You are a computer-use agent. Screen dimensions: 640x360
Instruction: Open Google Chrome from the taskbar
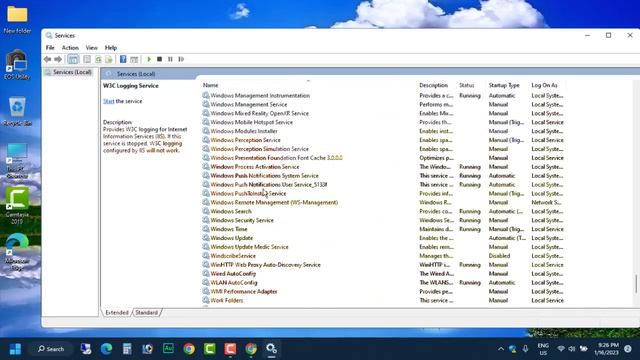(x=189, y=349)
